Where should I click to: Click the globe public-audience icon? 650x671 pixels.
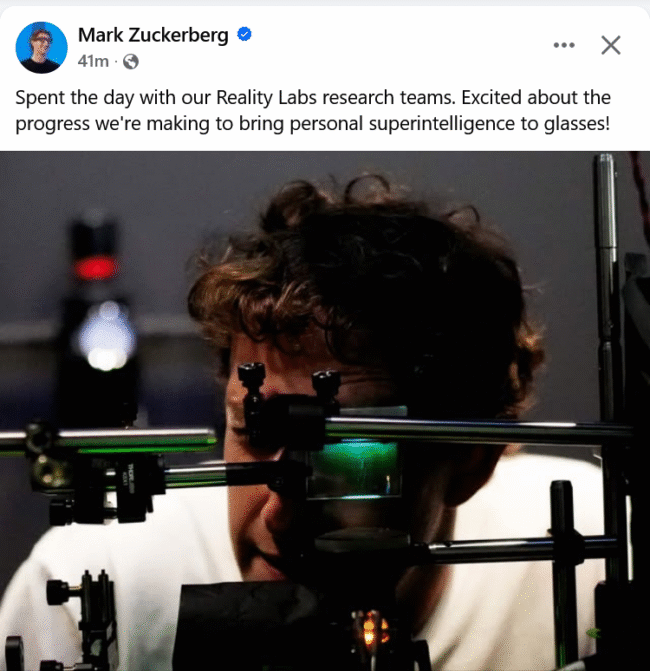(131, 62)
